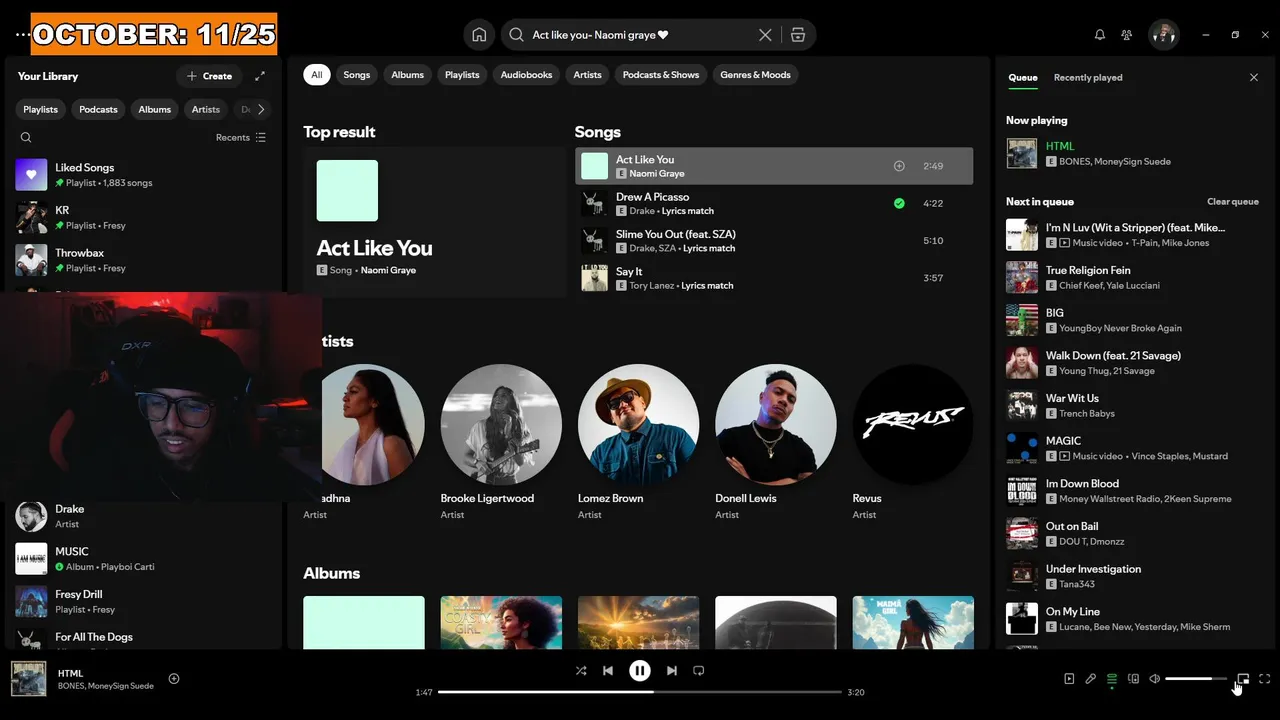The width and height of the screenshot is (1280, 720).
Task: Skip to next track
Action: [672, 671]
